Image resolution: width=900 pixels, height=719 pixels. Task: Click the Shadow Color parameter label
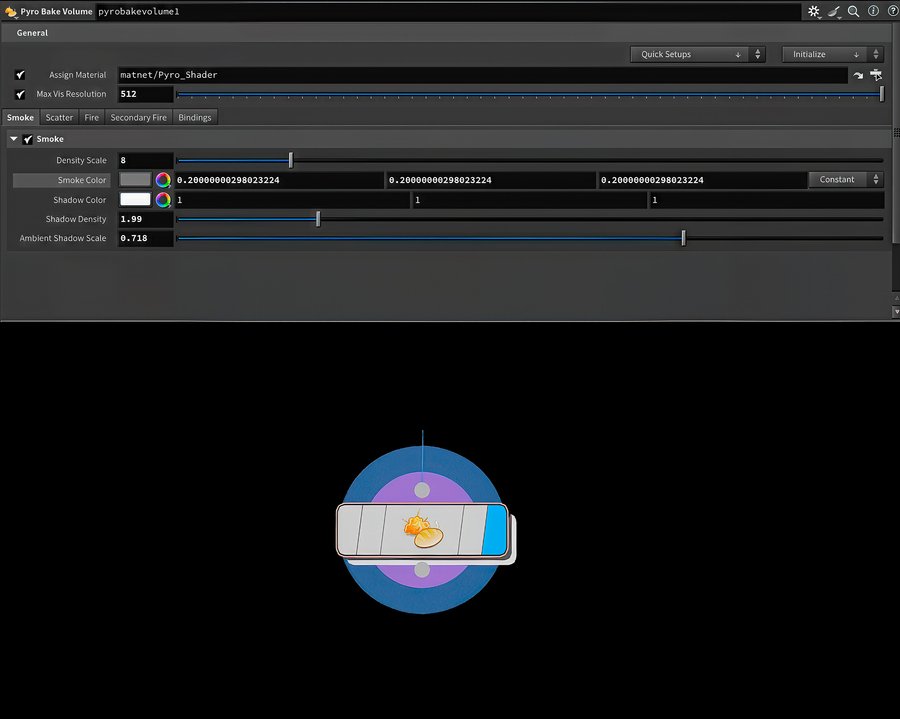coord(79,200)
